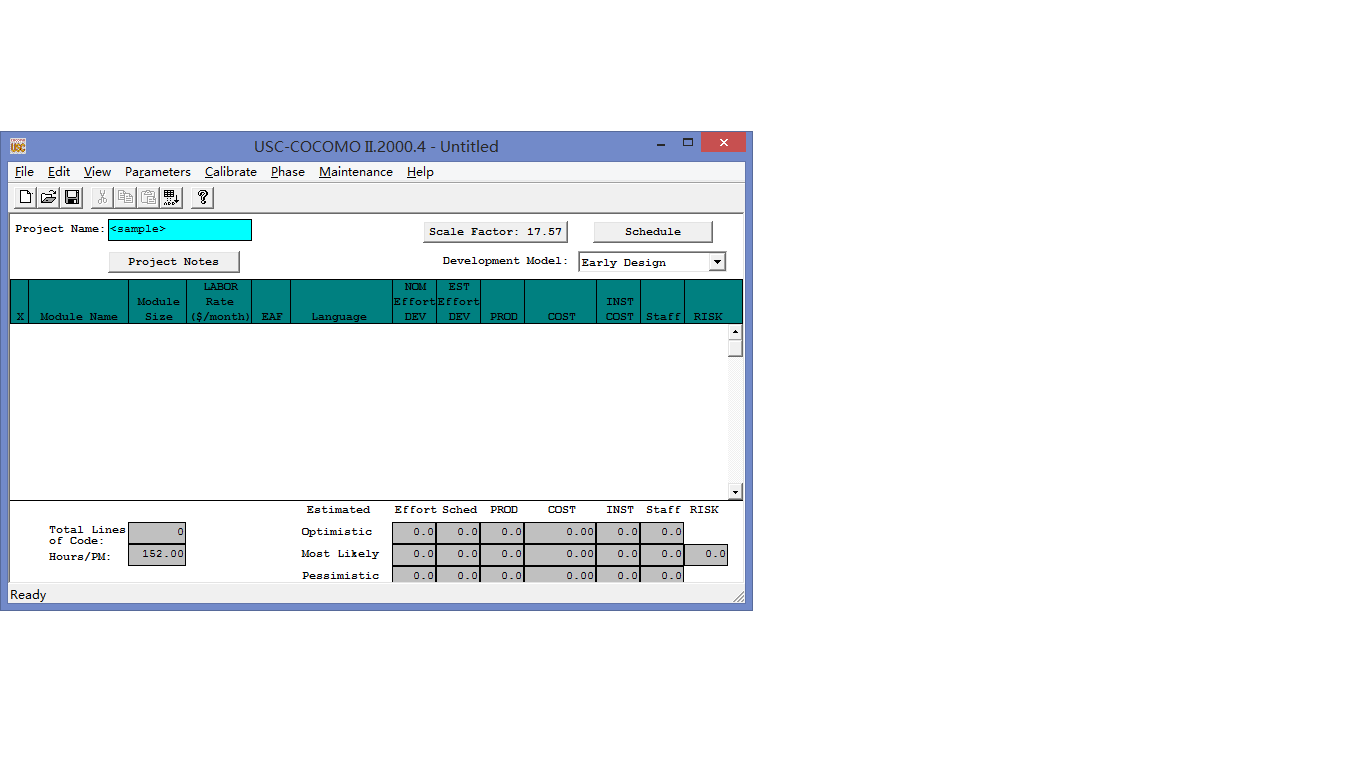Open the File menu
The height and width of the screenshot is (768, 1366).
pyautogui.click(x=24, y=172)
